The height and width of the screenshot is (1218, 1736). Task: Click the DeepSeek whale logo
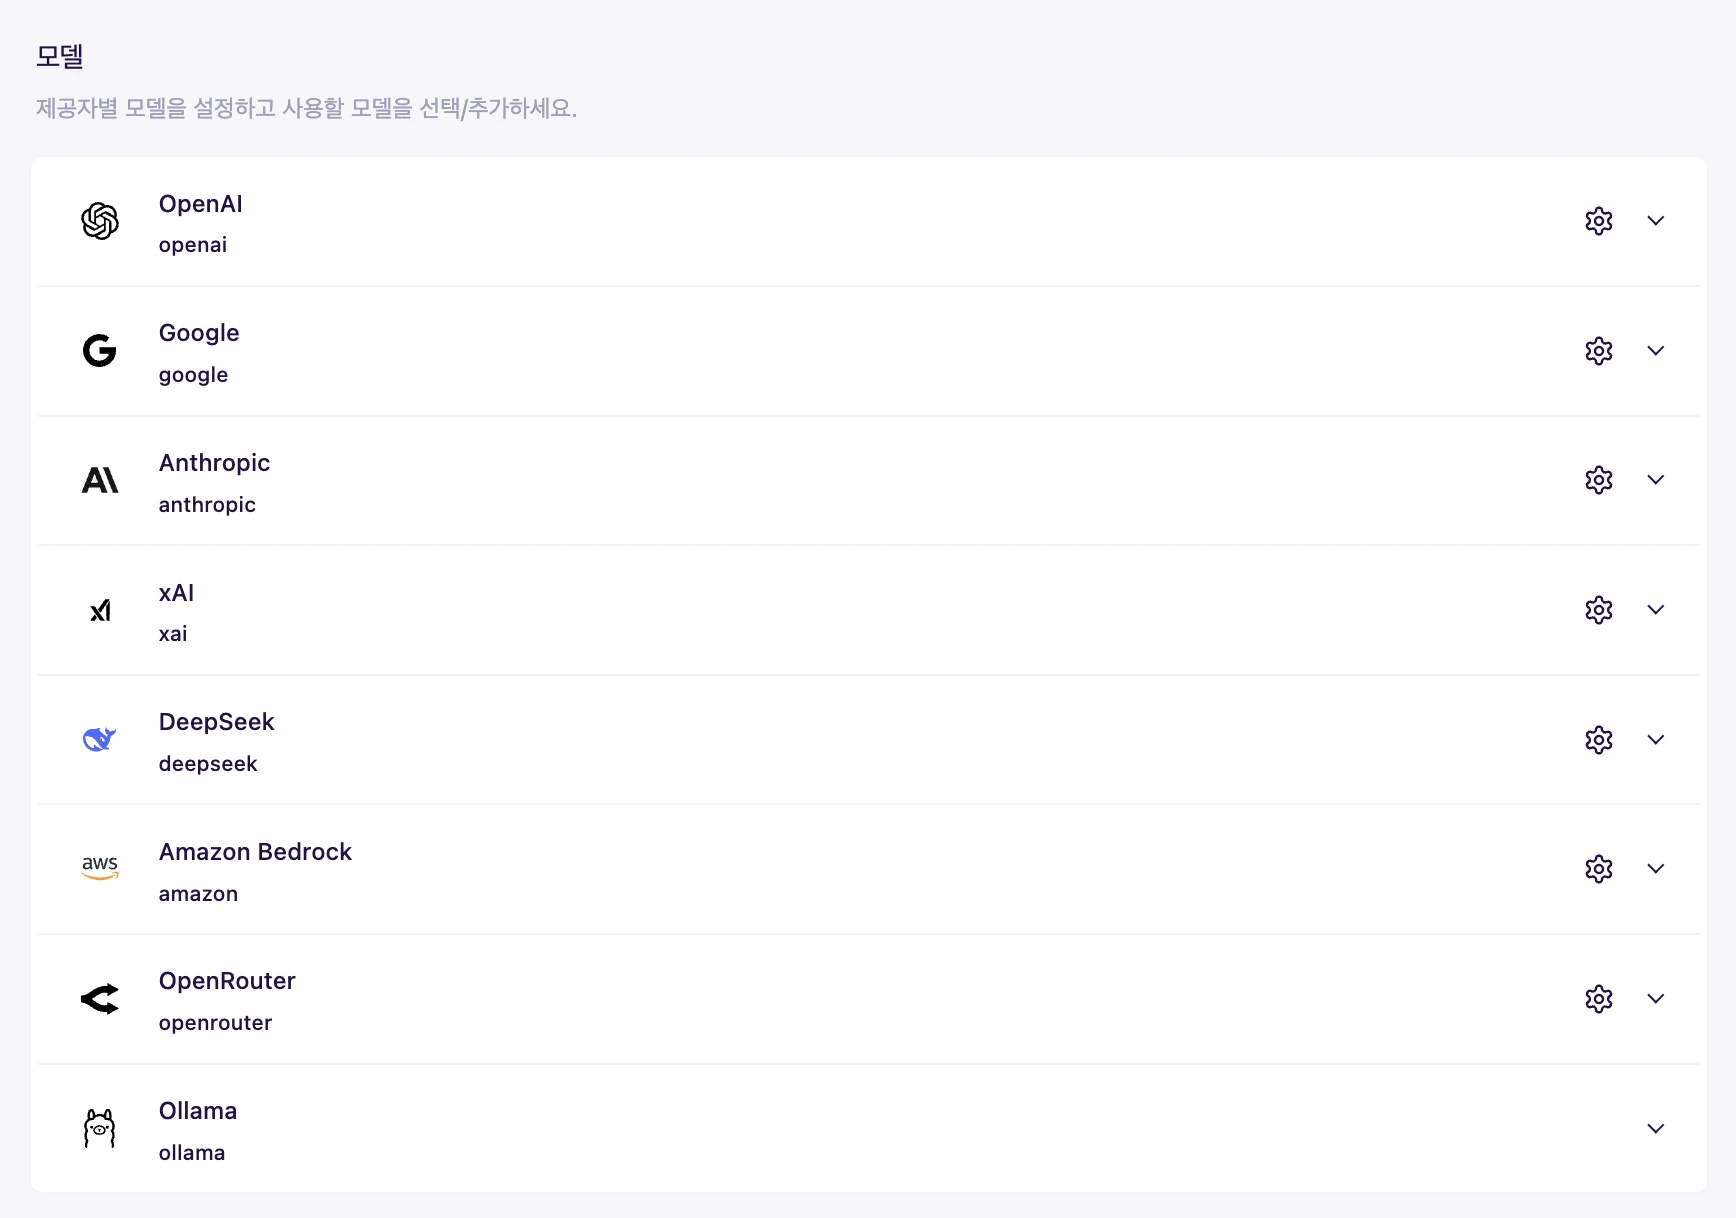click(99, 740)
